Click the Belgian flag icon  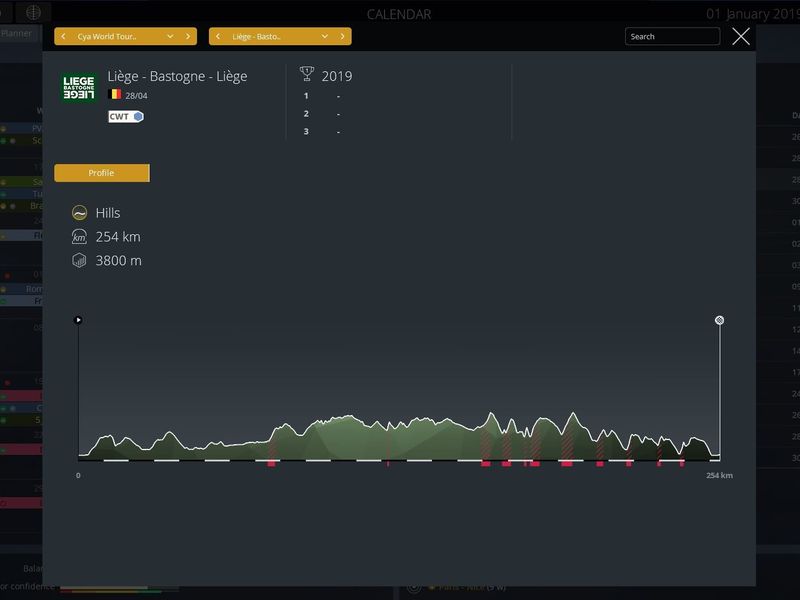click(x=116, y=94)
